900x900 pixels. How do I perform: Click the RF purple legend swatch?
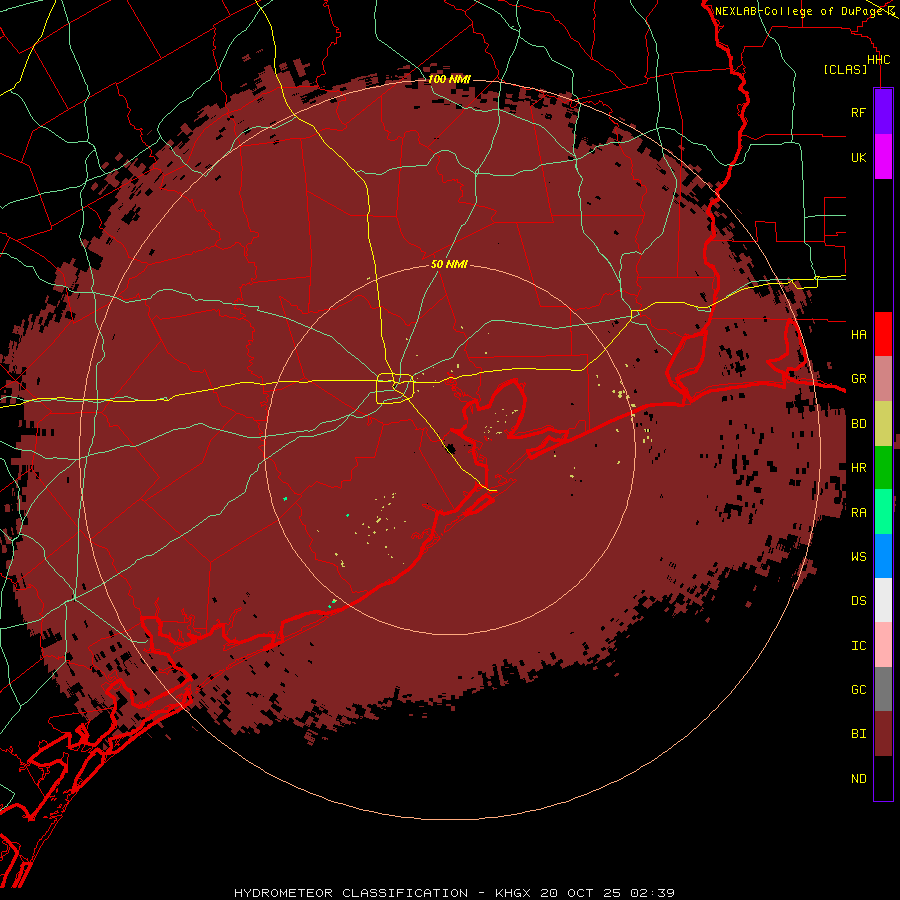pyautogui.click(x=883, y=112)
